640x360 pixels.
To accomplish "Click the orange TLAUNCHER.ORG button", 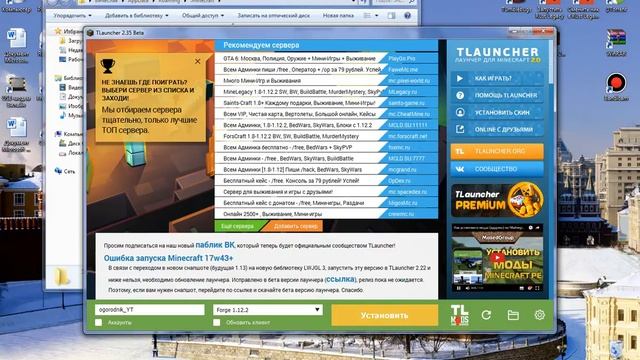I will pyautogui.click(x=497, y=151).
